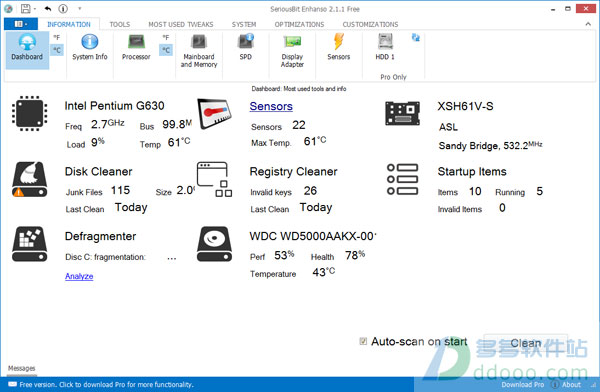Click the Disk Cleaner heading
Viewport: 600px width, 392px height.
coord(98,172)
